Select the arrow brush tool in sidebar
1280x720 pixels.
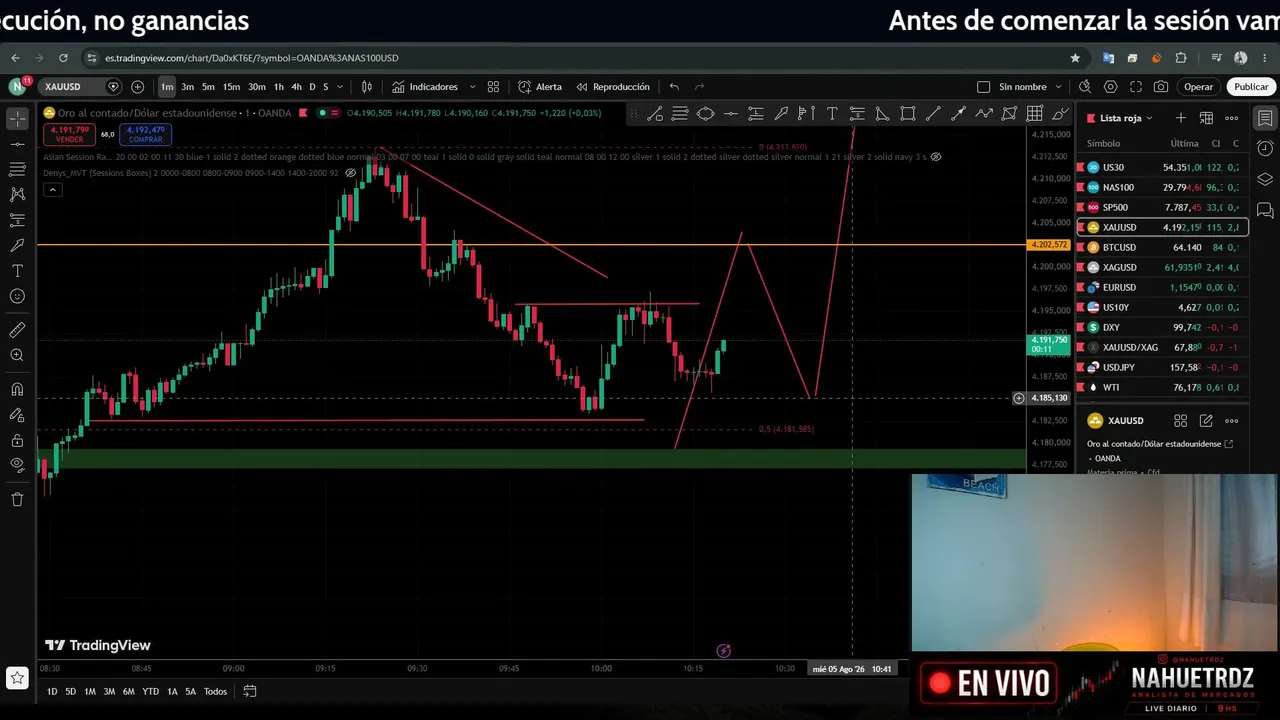click(17, 245)
